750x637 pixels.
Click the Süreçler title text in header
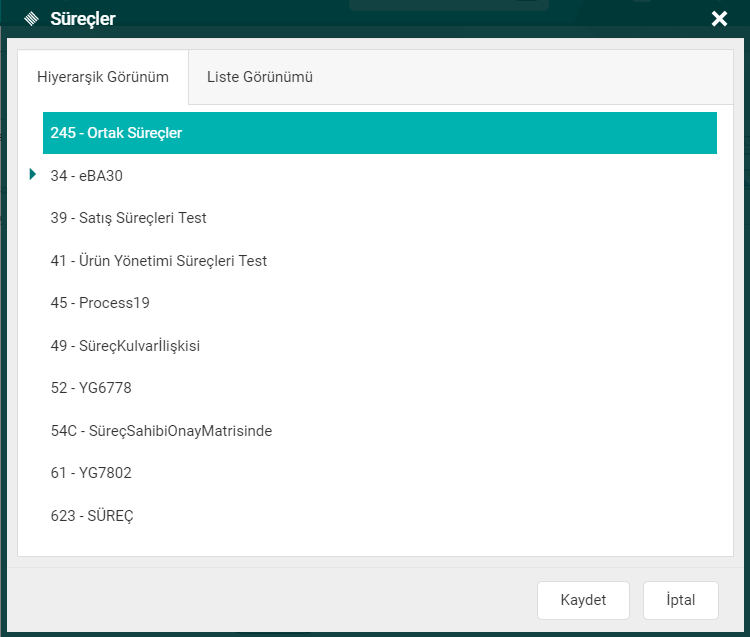tap(83, 19)
